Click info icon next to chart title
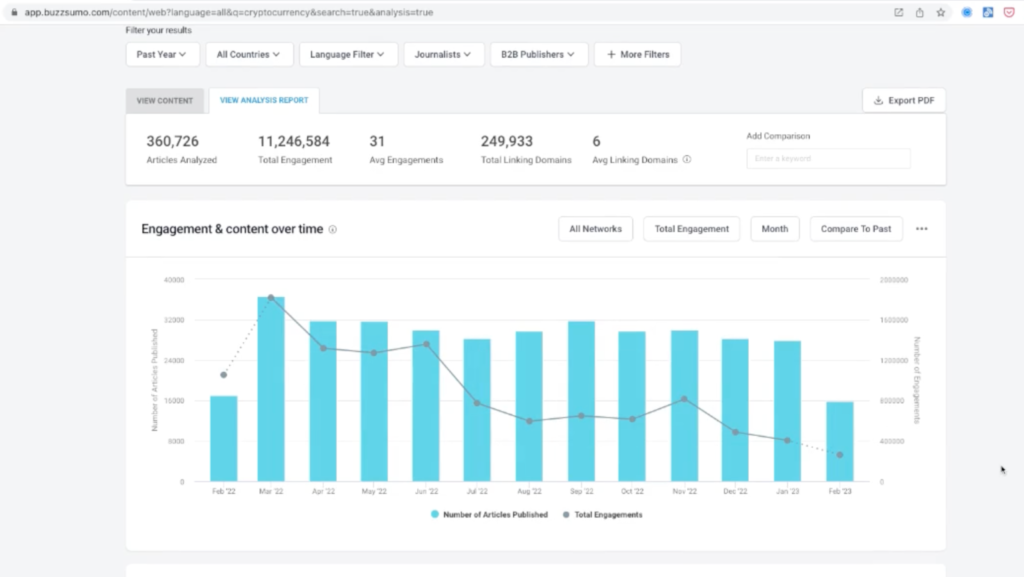 coord(332,230)
